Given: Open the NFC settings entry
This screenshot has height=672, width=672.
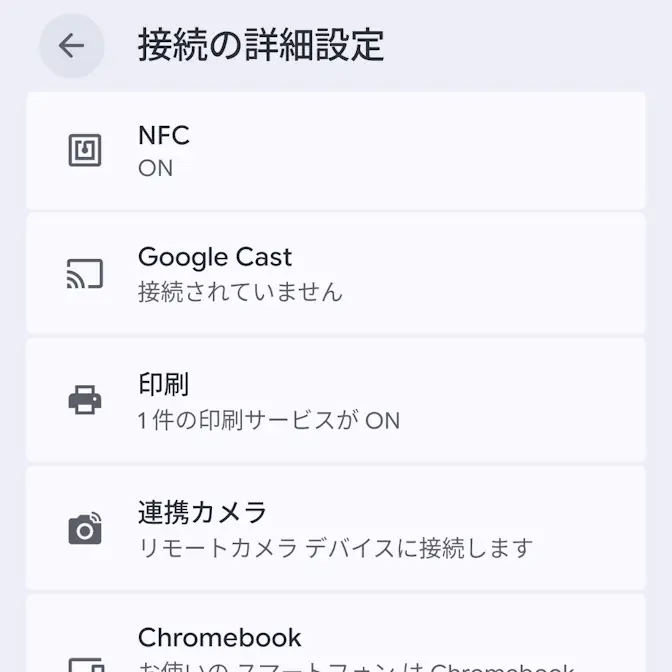Looking at the screenshot, I should pos(164,135).
